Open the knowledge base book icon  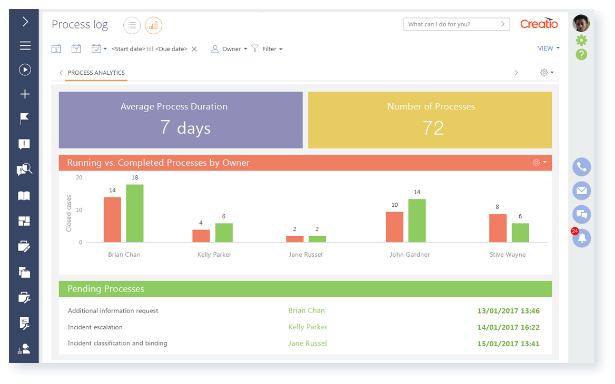pos(24,195)
